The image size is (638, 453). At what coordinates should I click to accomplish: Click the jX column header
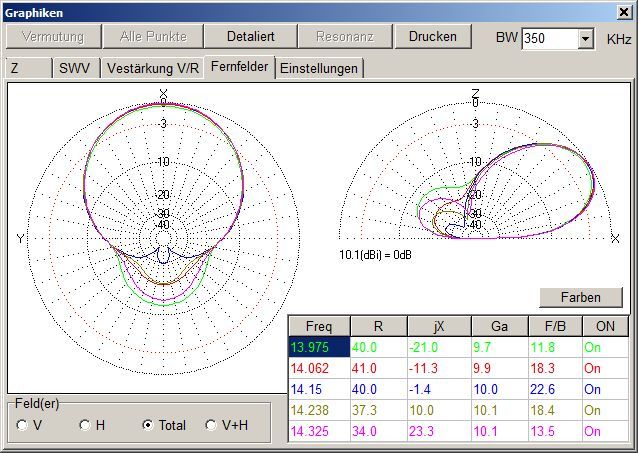439,326
